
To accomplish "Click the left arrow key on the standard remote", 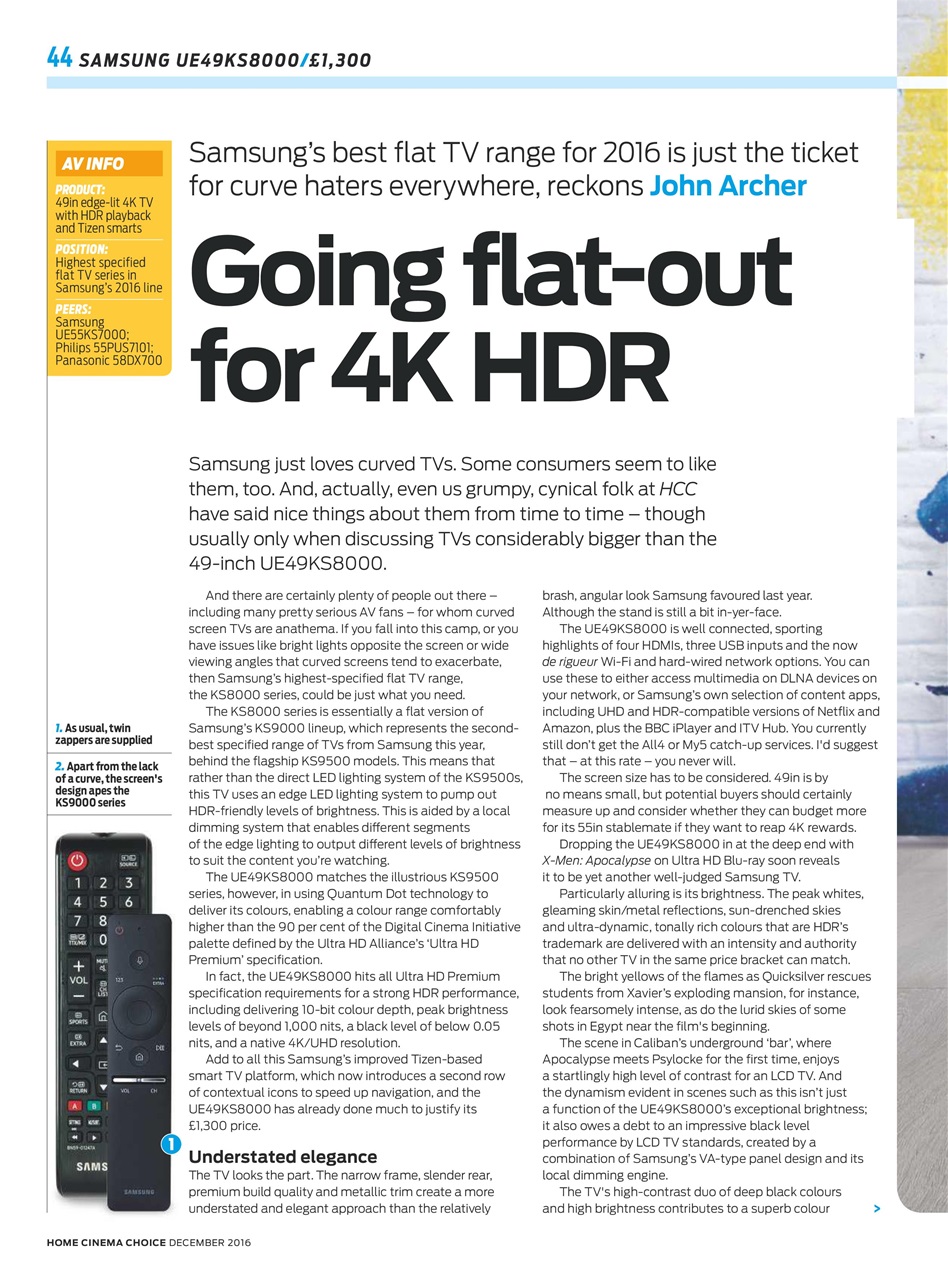I will (x=78, y=1064).
